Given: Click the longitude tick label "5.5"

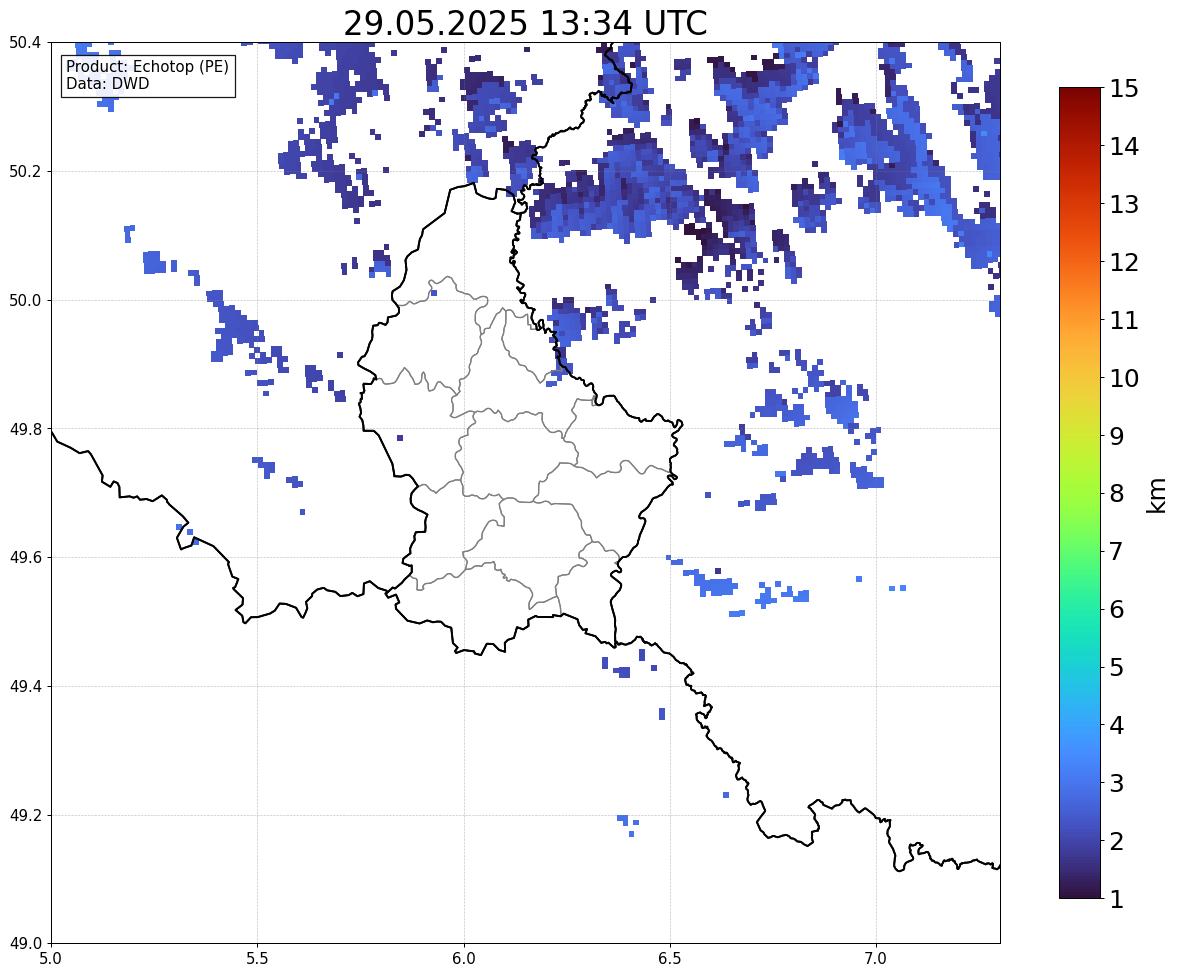Looking at the screenshot, I should click(258, 959).
